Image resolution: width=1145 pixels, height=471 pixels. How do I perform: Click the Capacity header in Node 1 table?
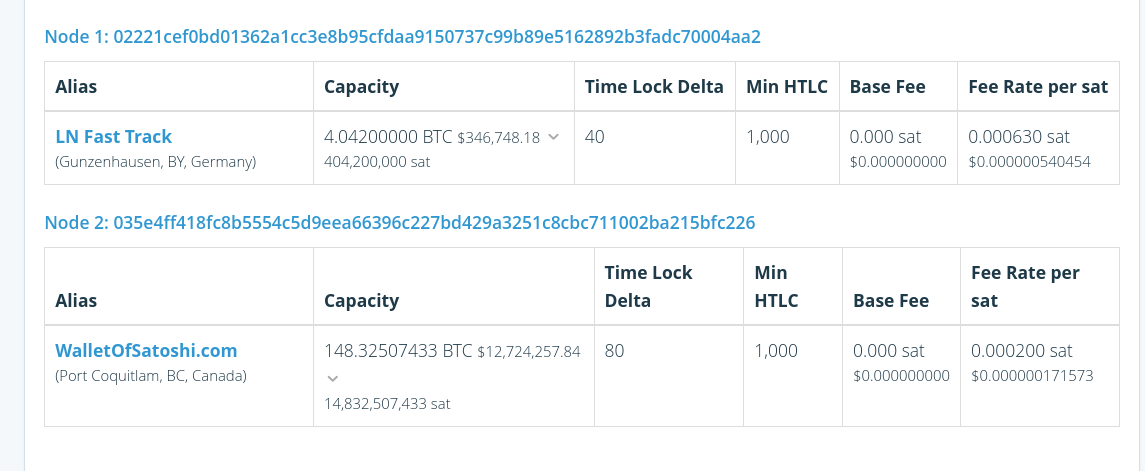[361, 87]
